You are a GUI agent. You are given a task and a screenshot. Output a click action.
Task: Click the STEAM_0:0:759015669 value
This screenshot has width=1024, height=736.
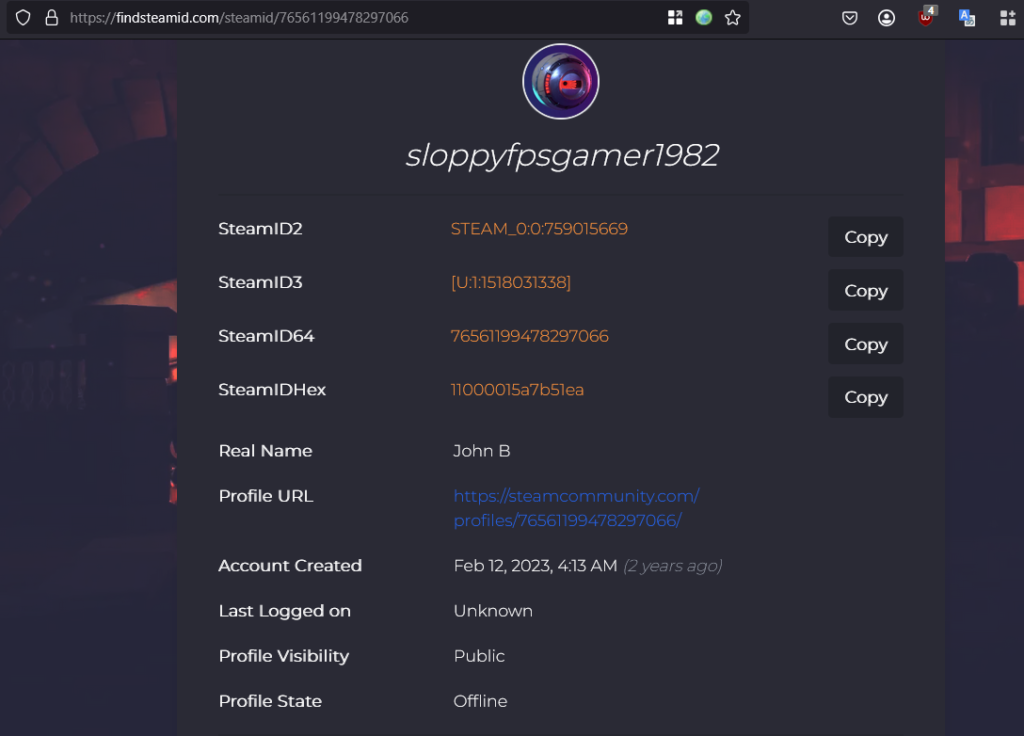click(x=539, y=229)
